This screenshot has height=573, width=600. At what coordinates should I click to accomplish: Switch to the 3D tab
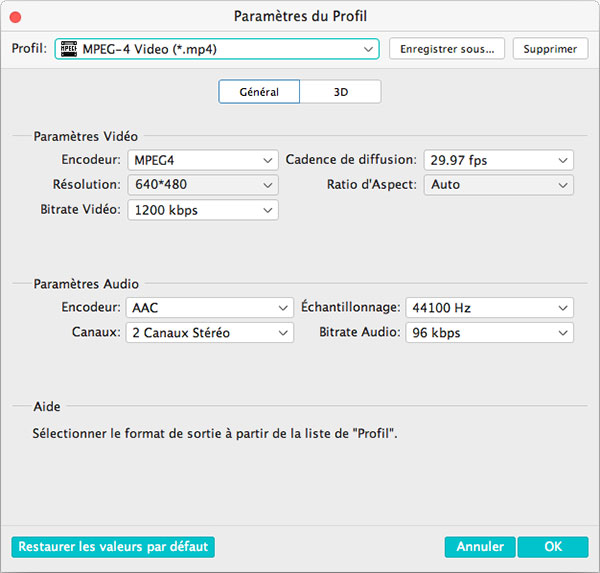point(341,92)
